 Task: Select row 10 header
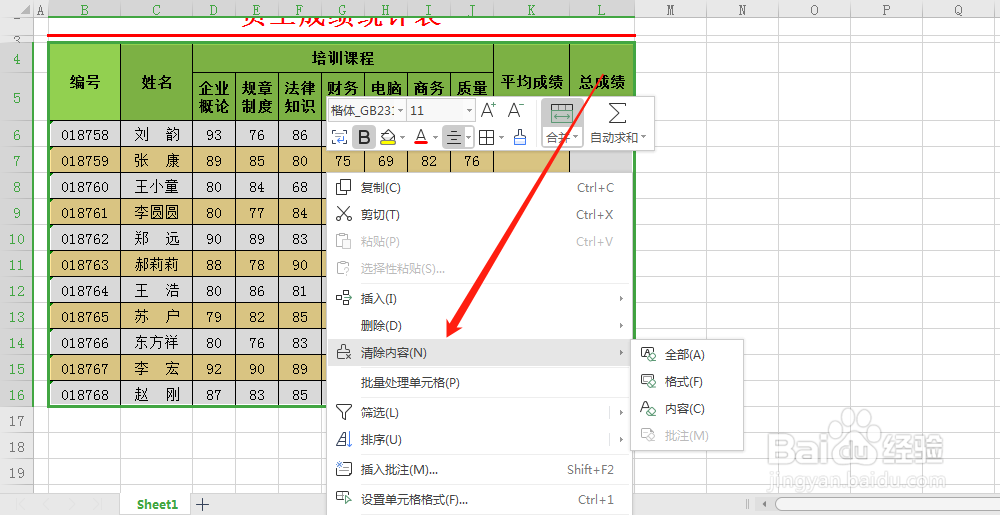16,238
